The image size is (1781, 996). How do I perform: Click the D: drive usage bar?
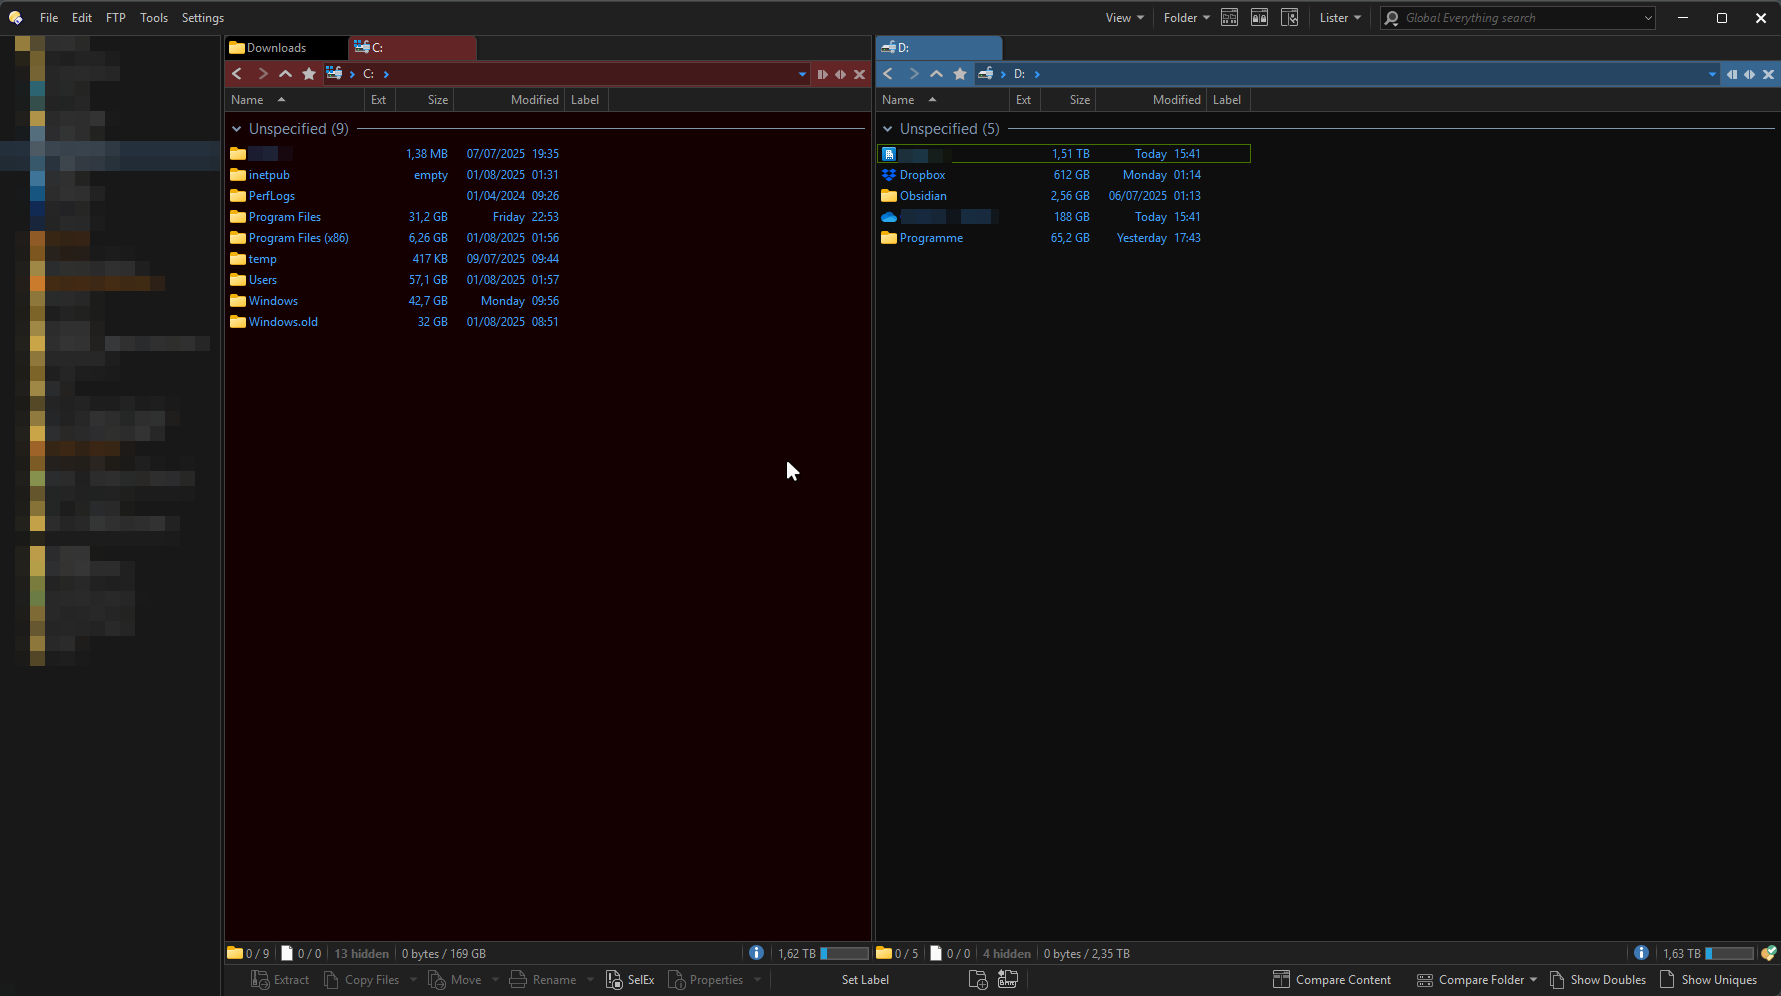coord(1729,953)
